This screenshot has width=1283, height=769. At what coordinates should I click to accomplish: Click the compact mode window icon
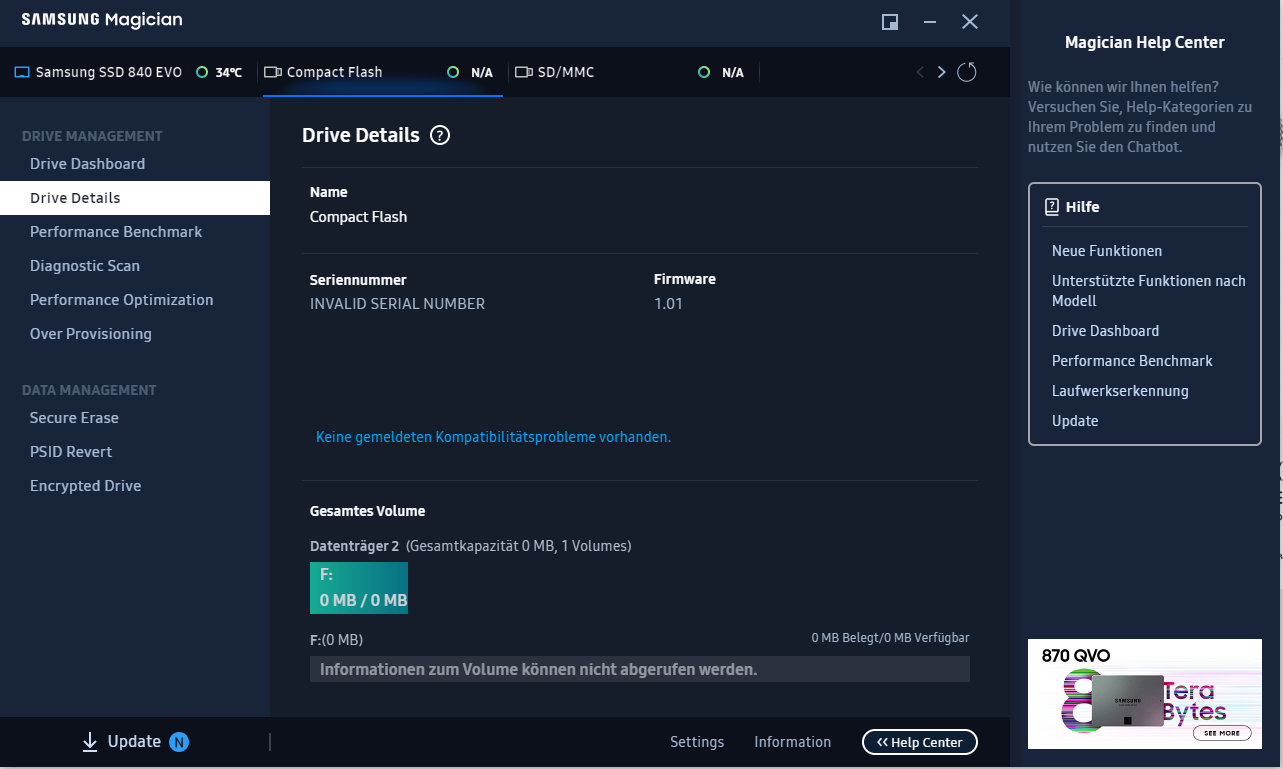coord(889,21)
